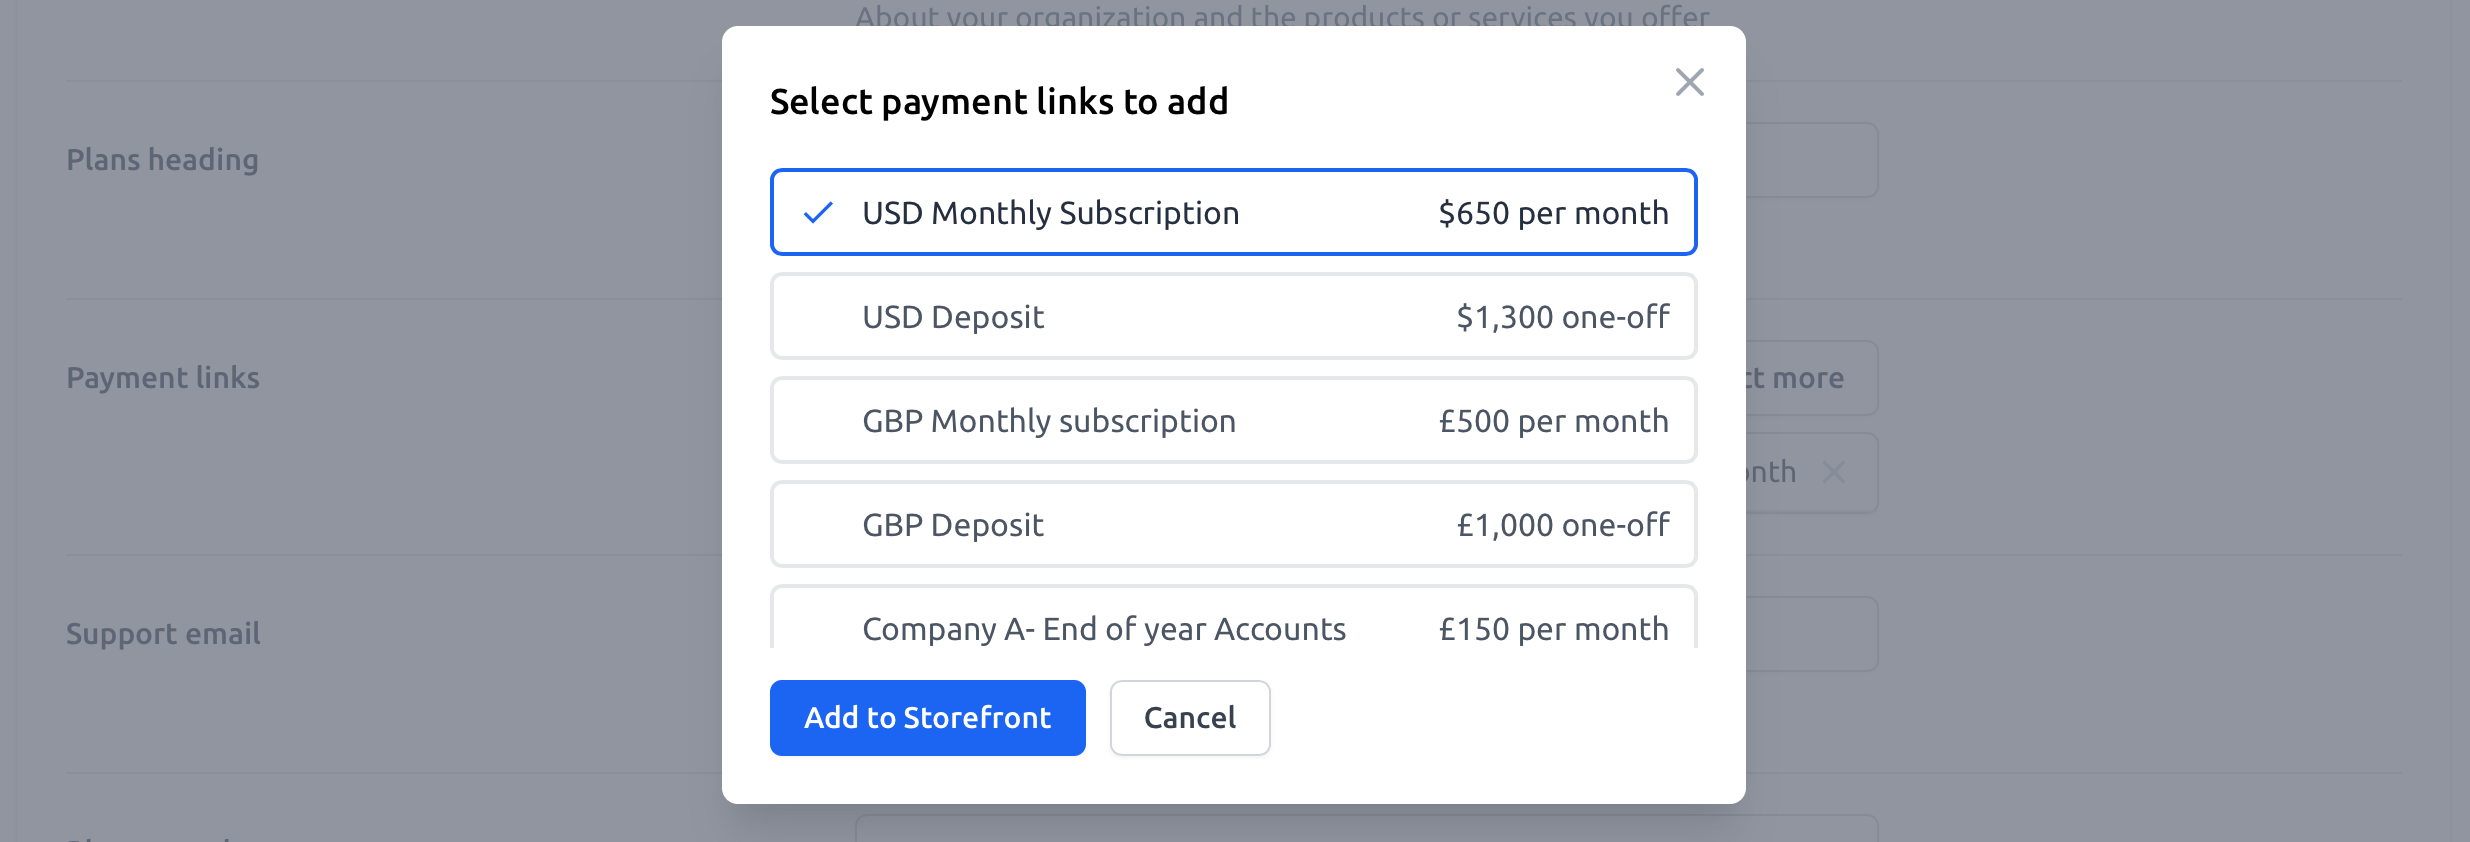Click the £500 per month price text

[x=1553, y=421]
